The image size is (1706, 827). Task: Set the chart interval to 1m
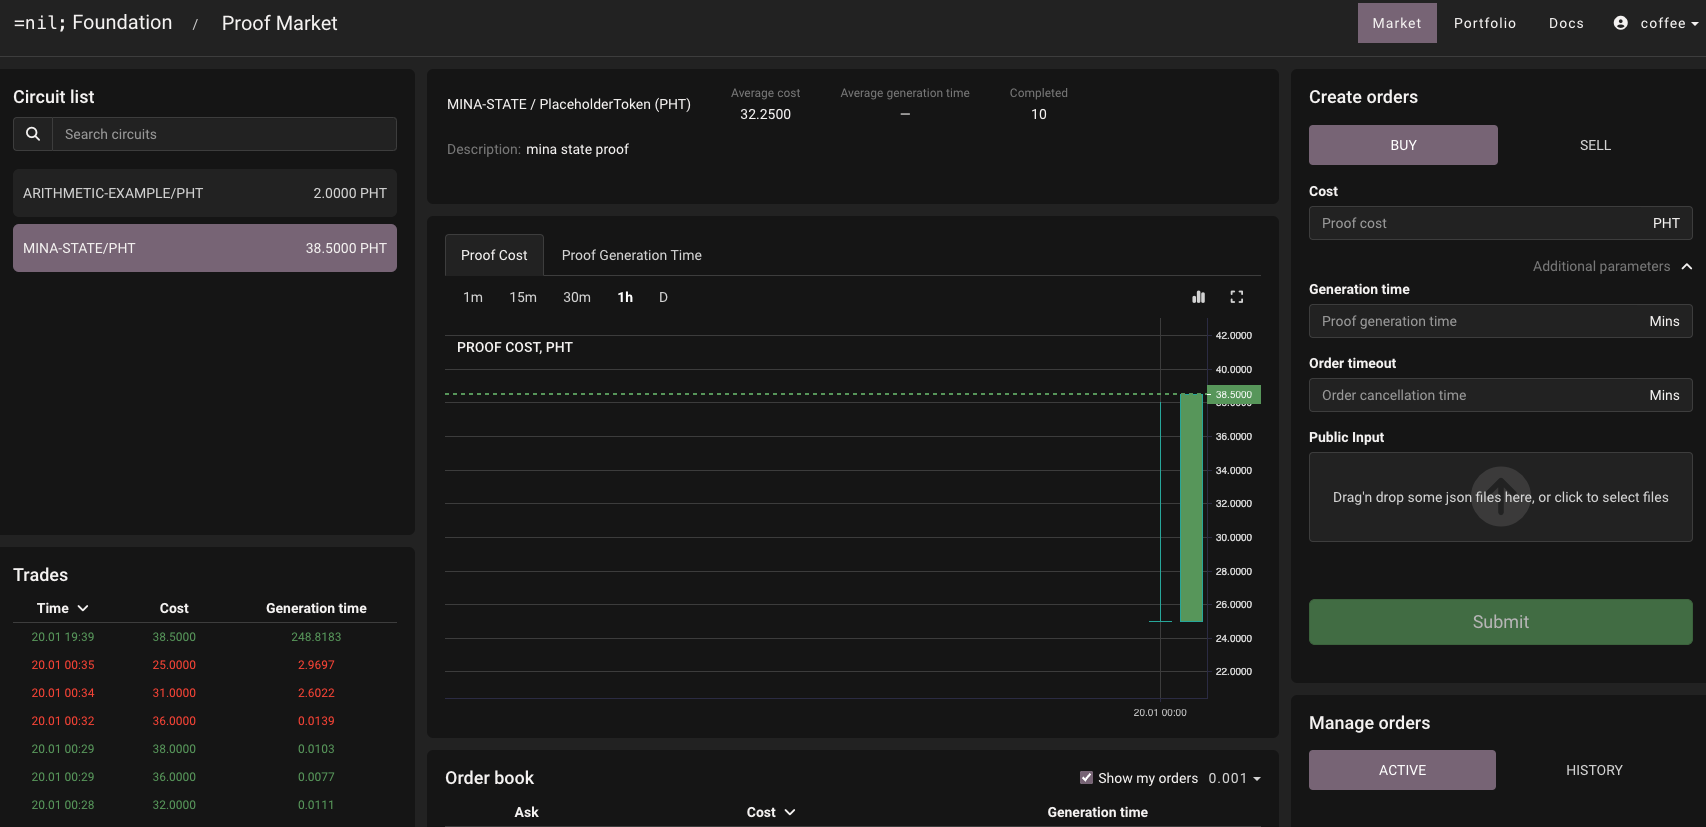(x=473, y=297)
